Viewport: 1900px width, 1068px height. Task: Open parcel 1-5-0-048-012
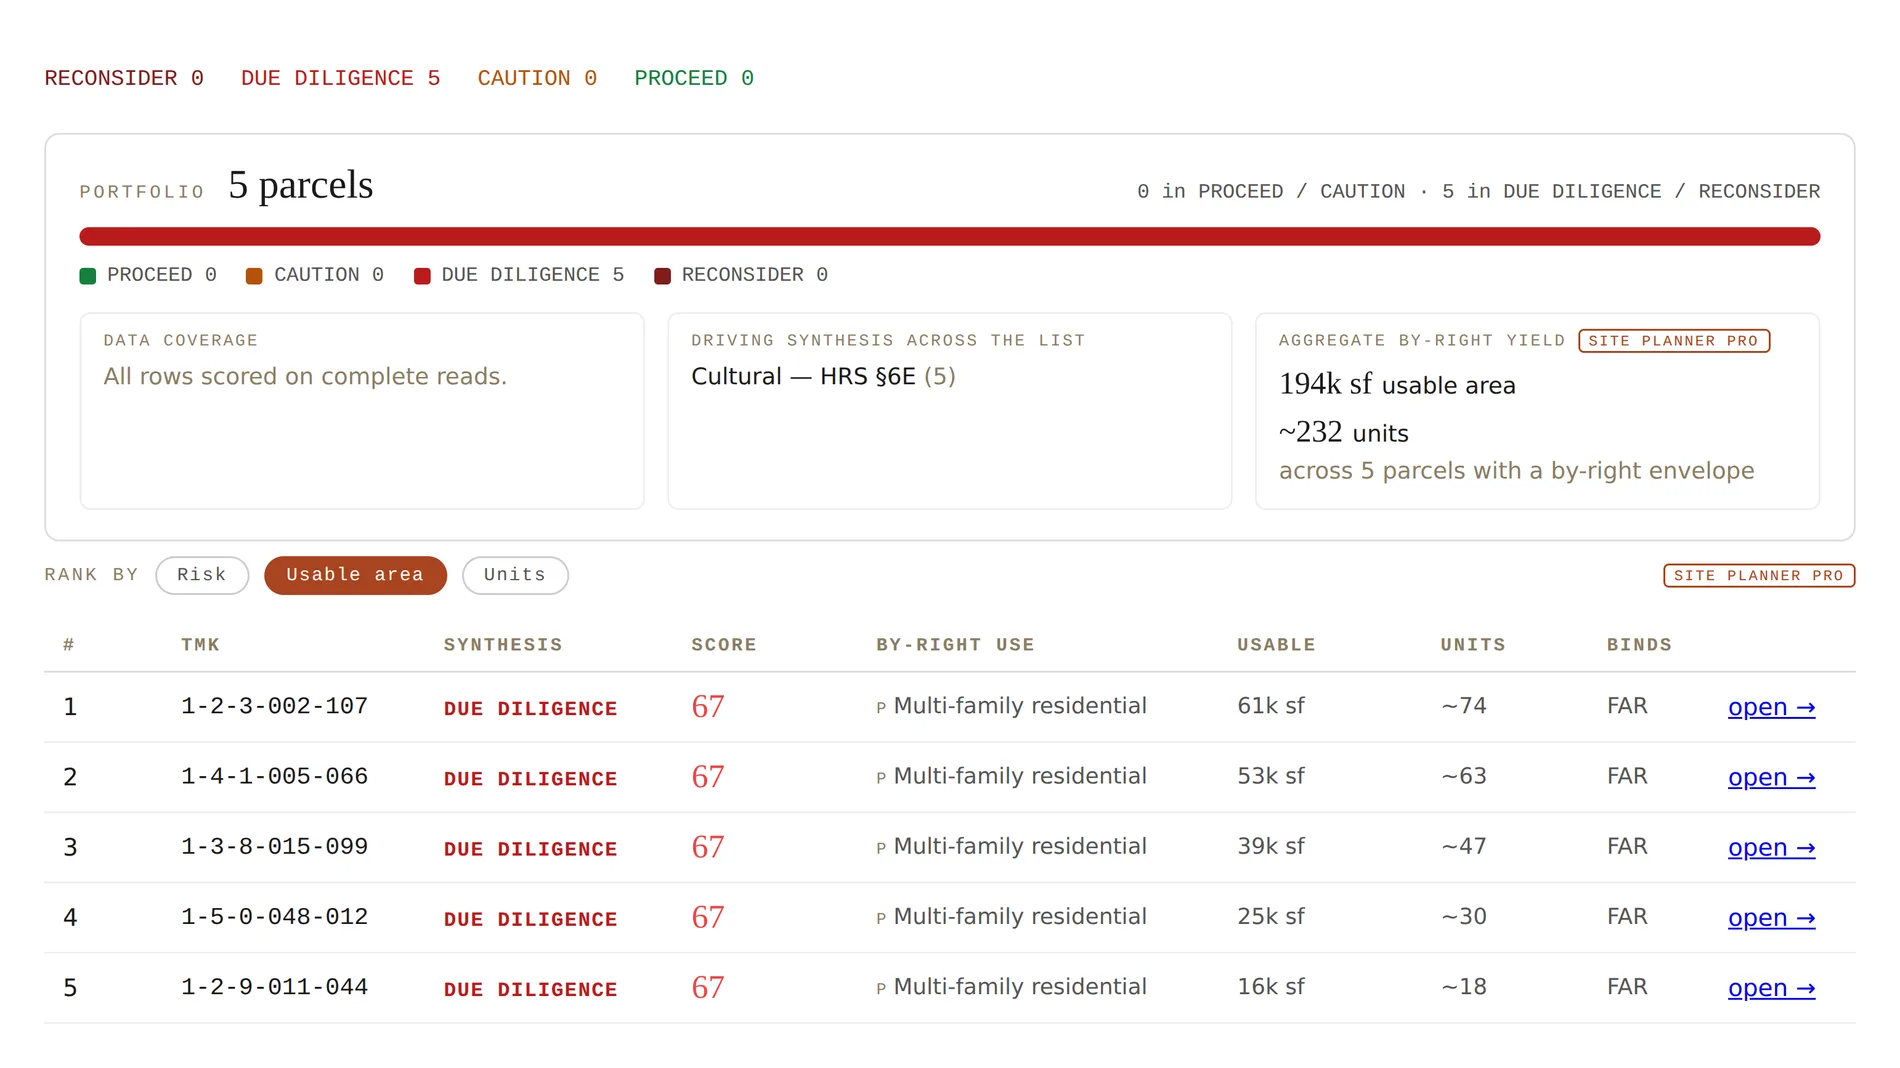coord(1771,917)
